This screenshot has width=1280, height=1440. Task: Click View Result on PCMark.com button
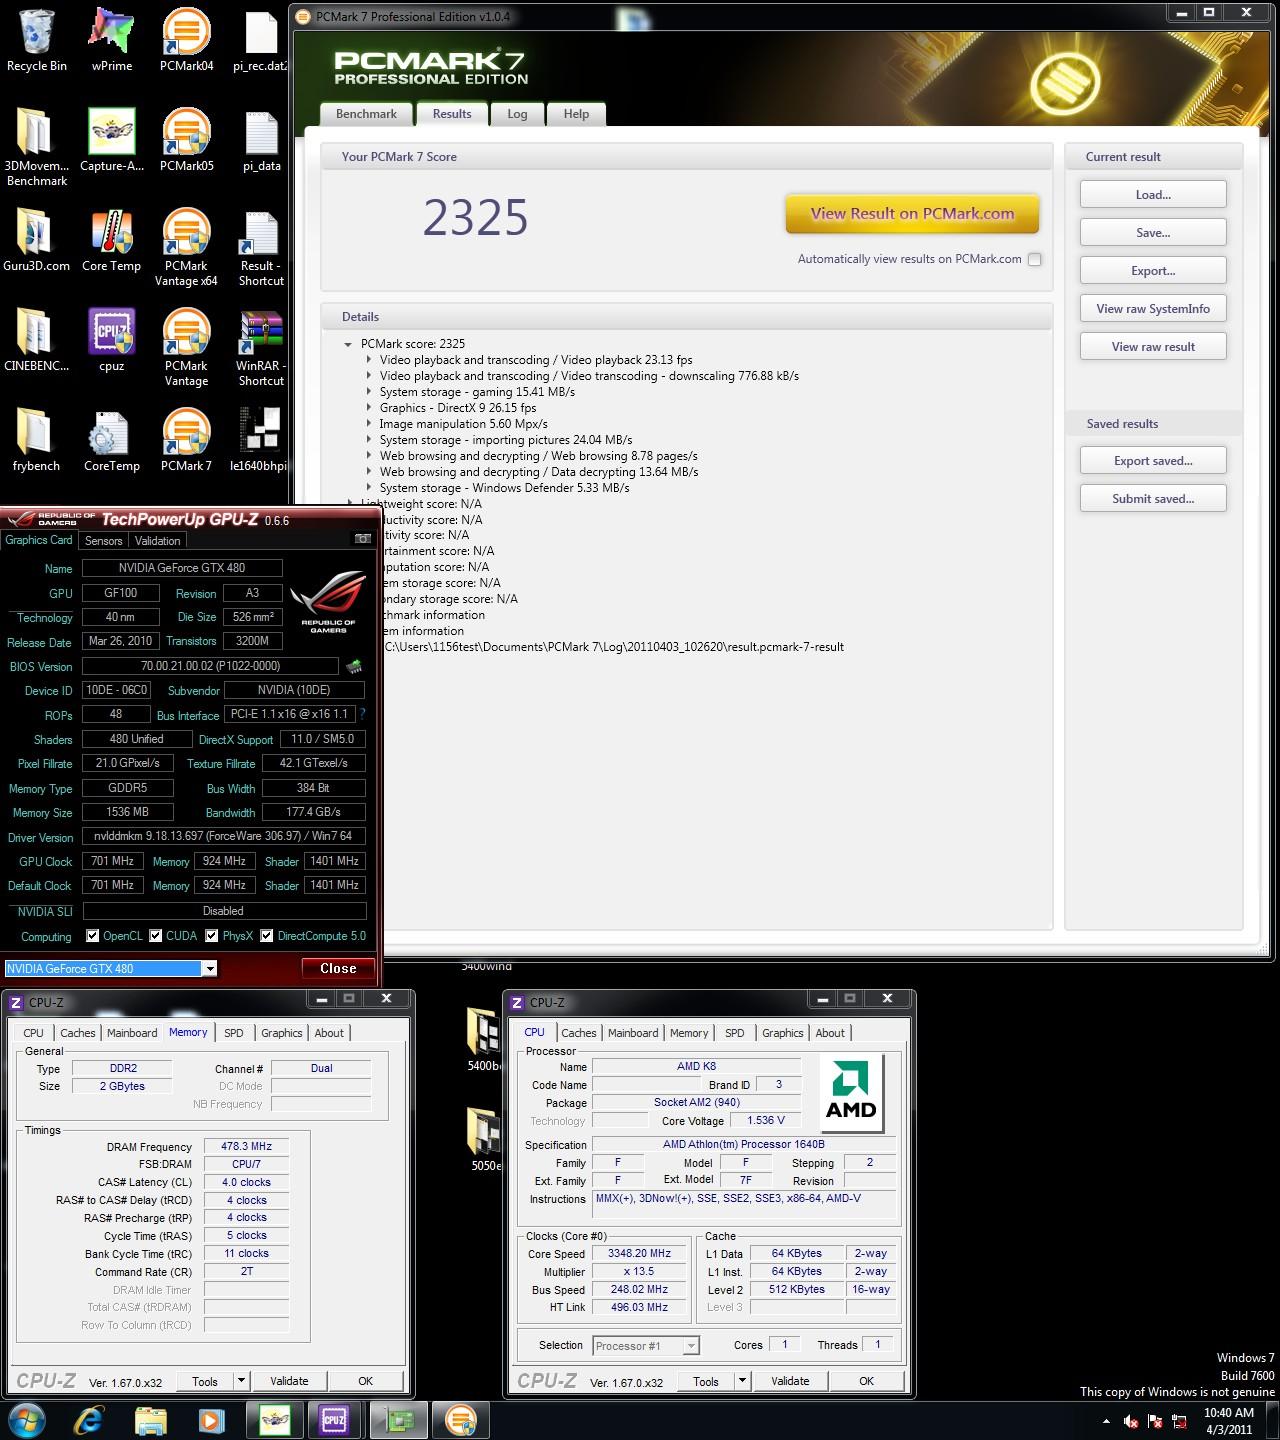click(x=912, y=214)
